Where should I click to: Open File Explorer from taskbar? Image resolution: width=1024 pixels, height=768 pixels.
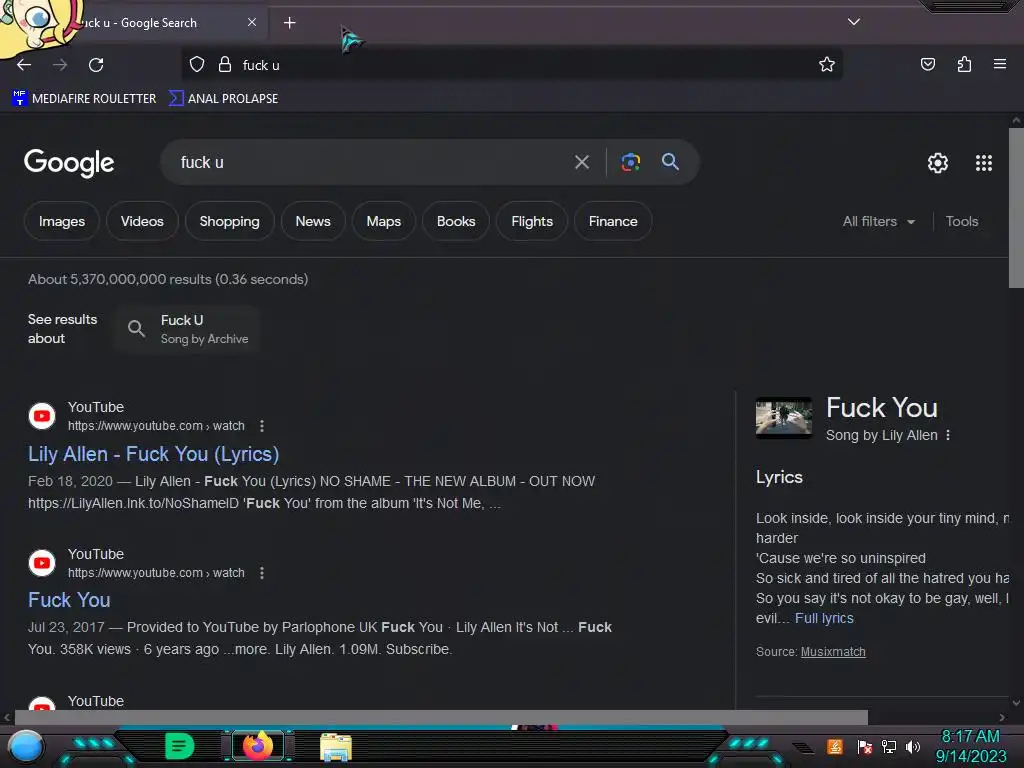coord(336,746)
